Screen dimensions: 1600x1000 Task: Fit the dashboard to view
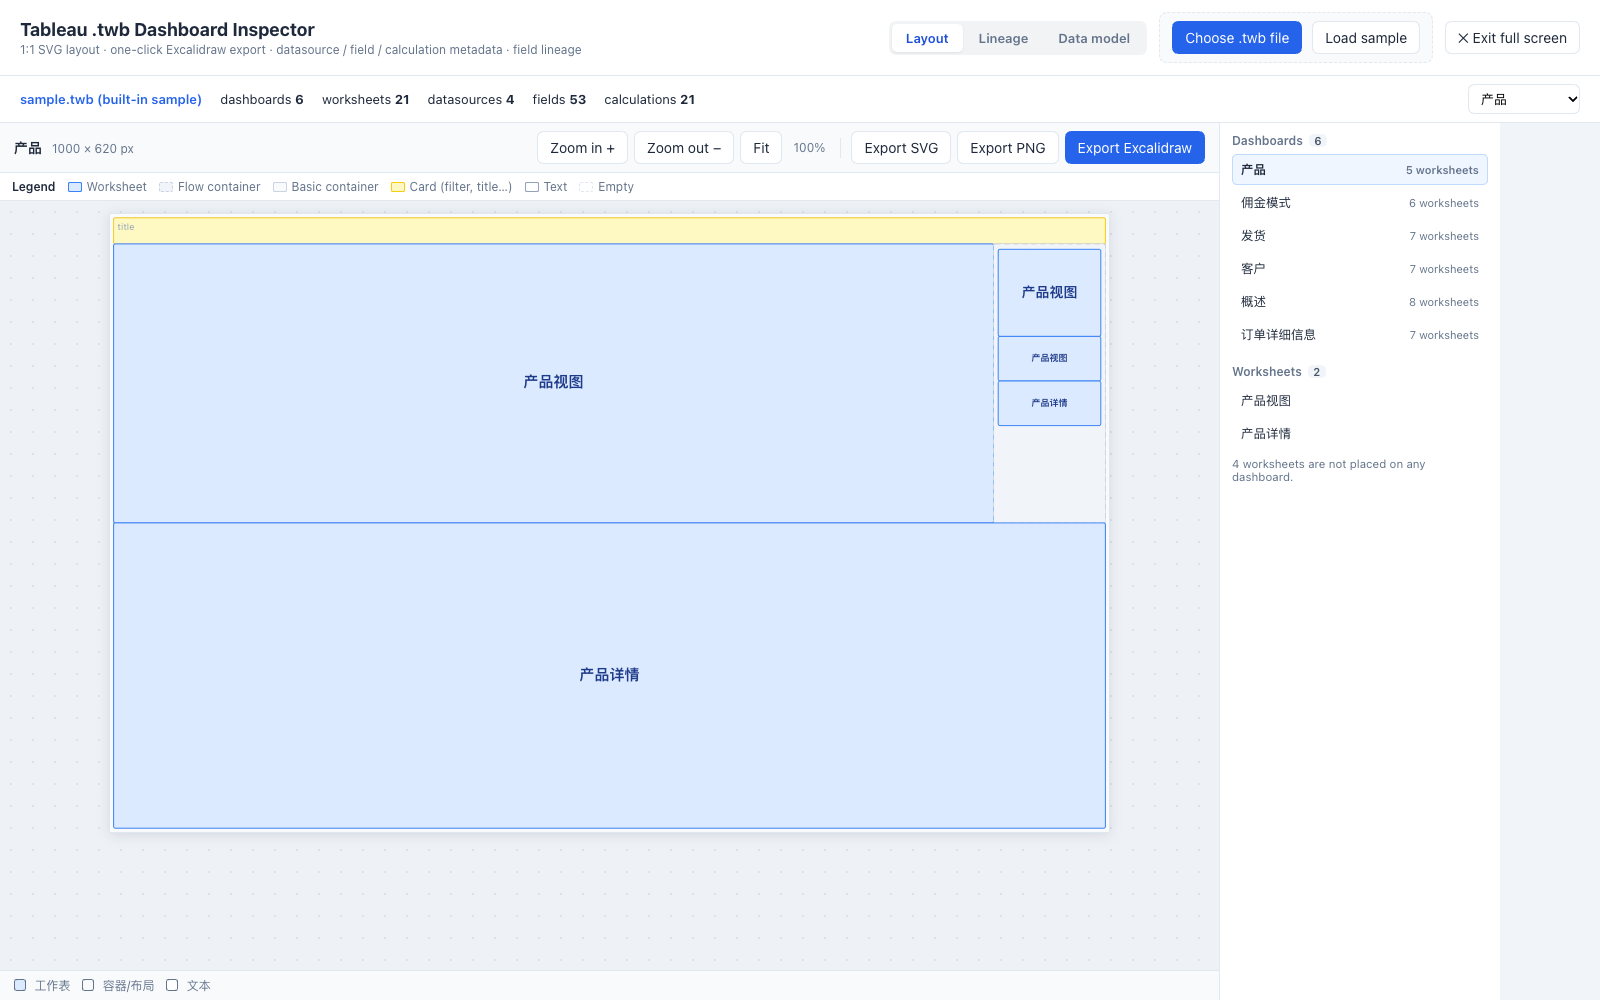click(x=761, y=148)
